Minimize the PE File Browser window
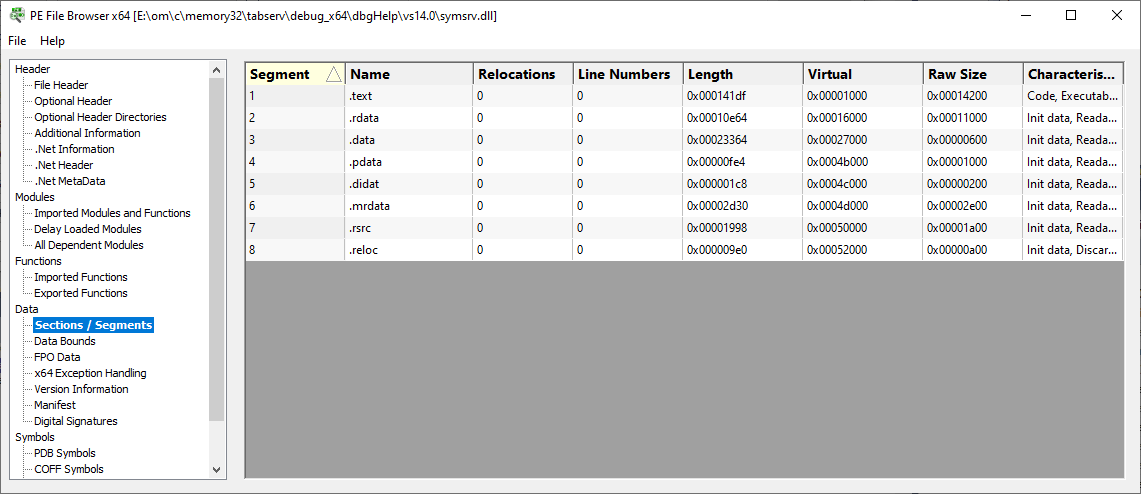The image size is (1141, 494). pos(1028,15)
